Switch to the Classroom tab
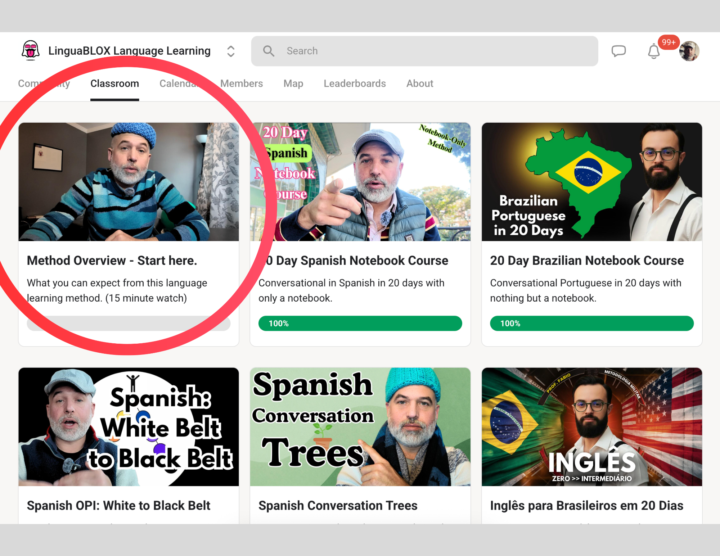 [x=114, y=83]
